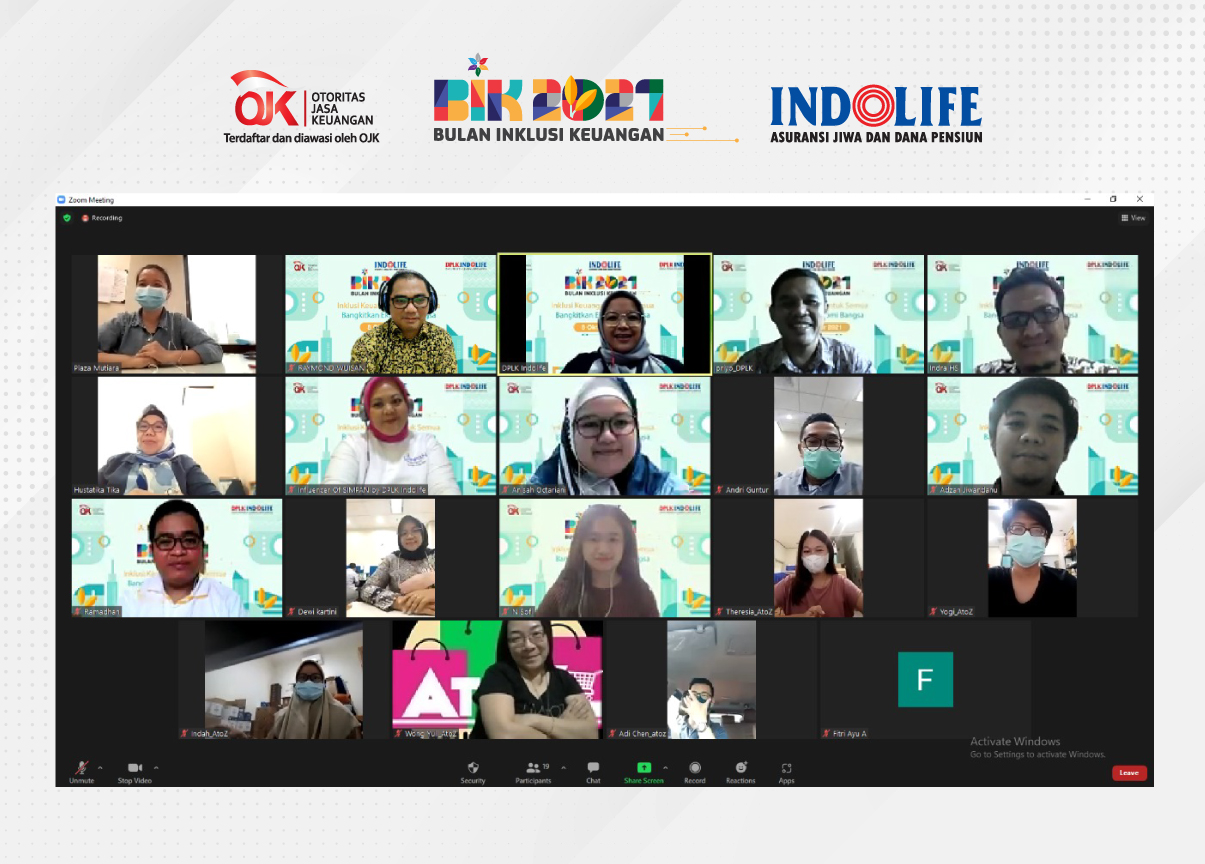Select Fitri Ayu A's avatar tile
The width and height of the screenshot is (1205, 864).
point(925,680)
